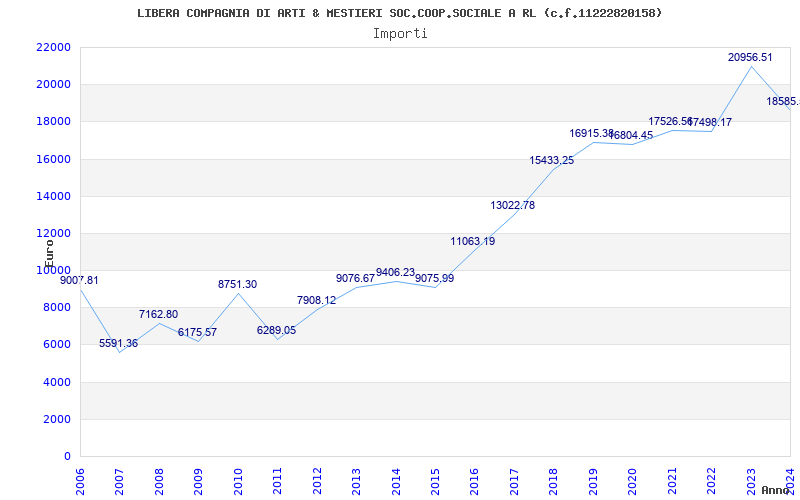Click the data label 16804.45

click(631, 135)
